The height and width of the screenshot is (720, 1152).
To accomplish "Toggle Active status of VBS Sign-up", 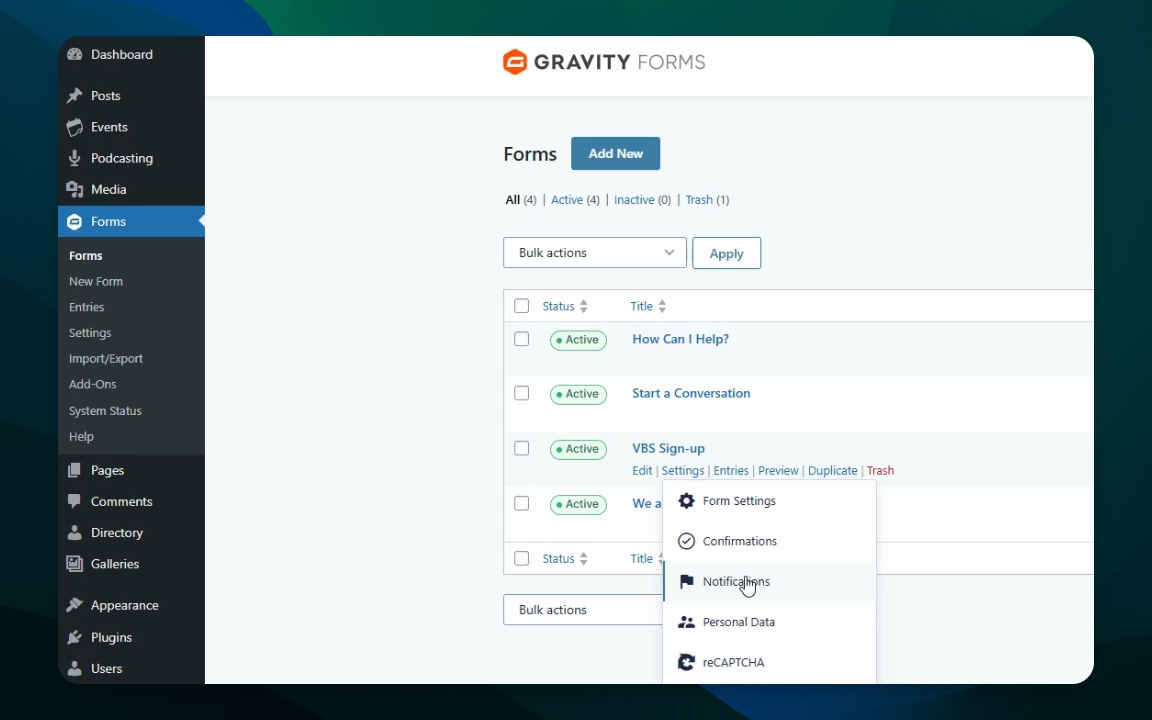I will point(578,450).
